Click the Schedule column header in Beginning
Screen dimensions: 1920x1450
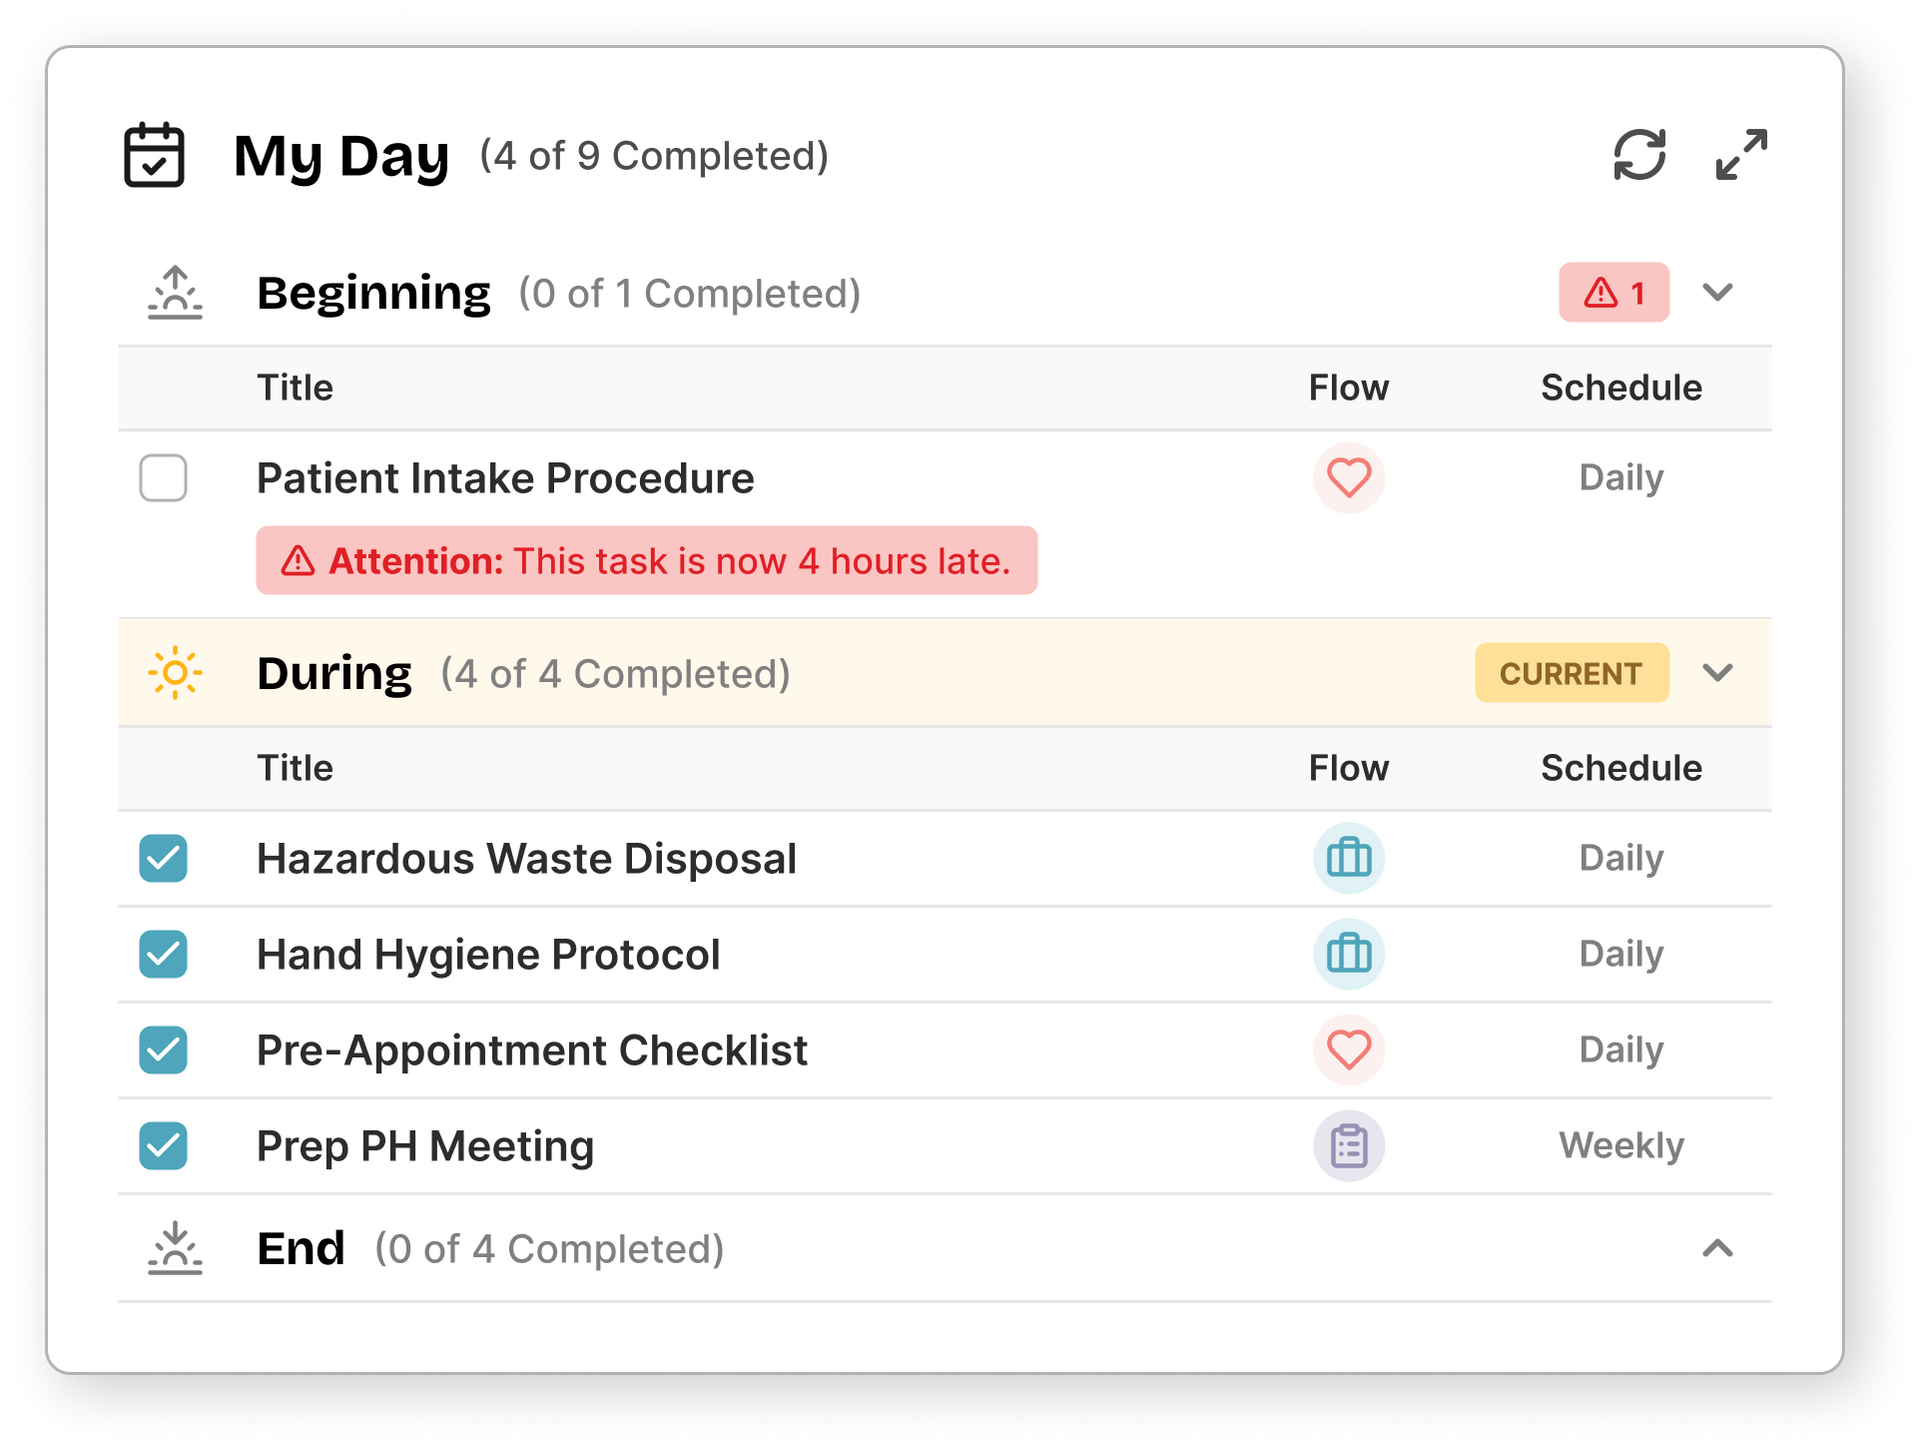click(x=1620, y=388)
